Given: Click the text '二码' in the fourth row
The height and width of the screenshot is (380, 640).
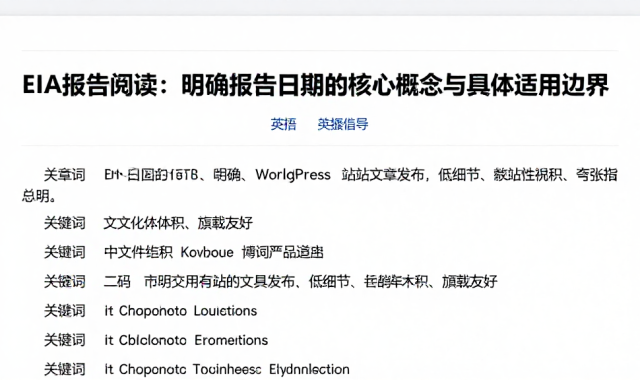Looking at the screenshot, I should 117,282.
